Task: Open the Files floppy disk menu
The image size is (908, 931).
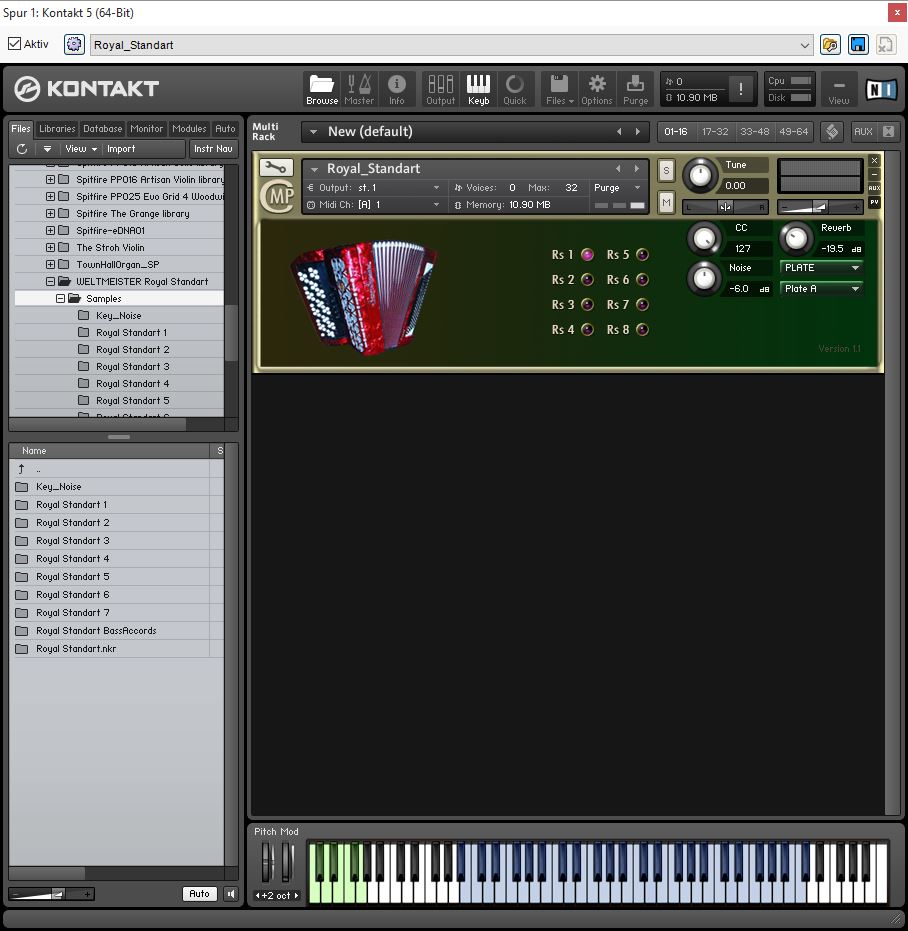Action: [559, 90]
